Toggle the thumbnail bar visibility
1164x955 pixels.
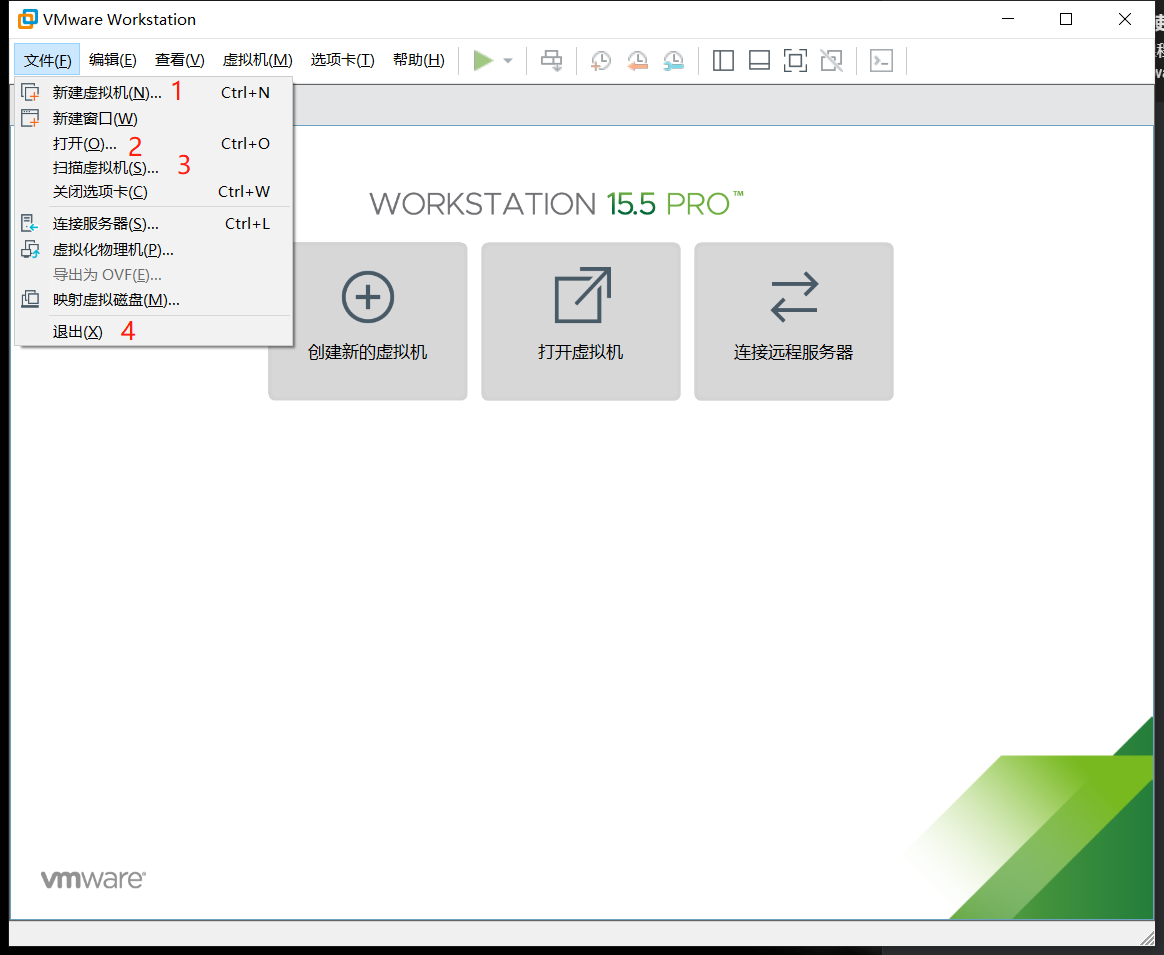click(x=758, y=60)
